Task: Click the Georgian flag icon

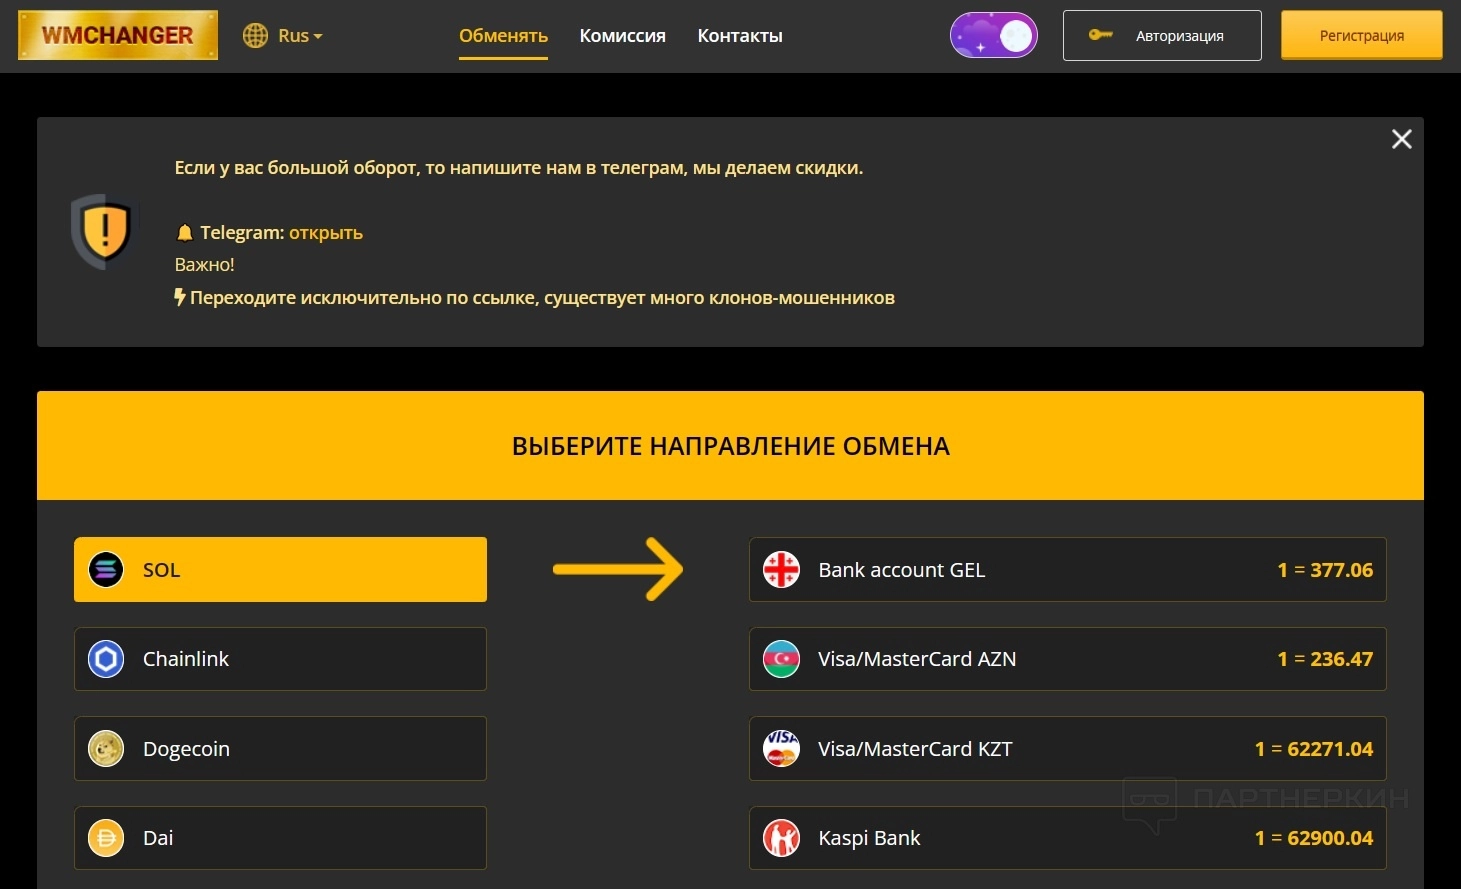Action: pos(781,569)
